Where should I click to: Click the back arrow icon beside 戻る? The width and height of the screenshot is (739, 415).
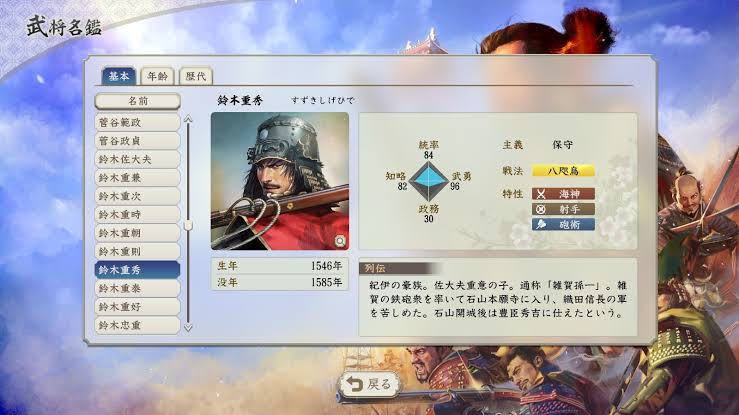click(354, 384)
